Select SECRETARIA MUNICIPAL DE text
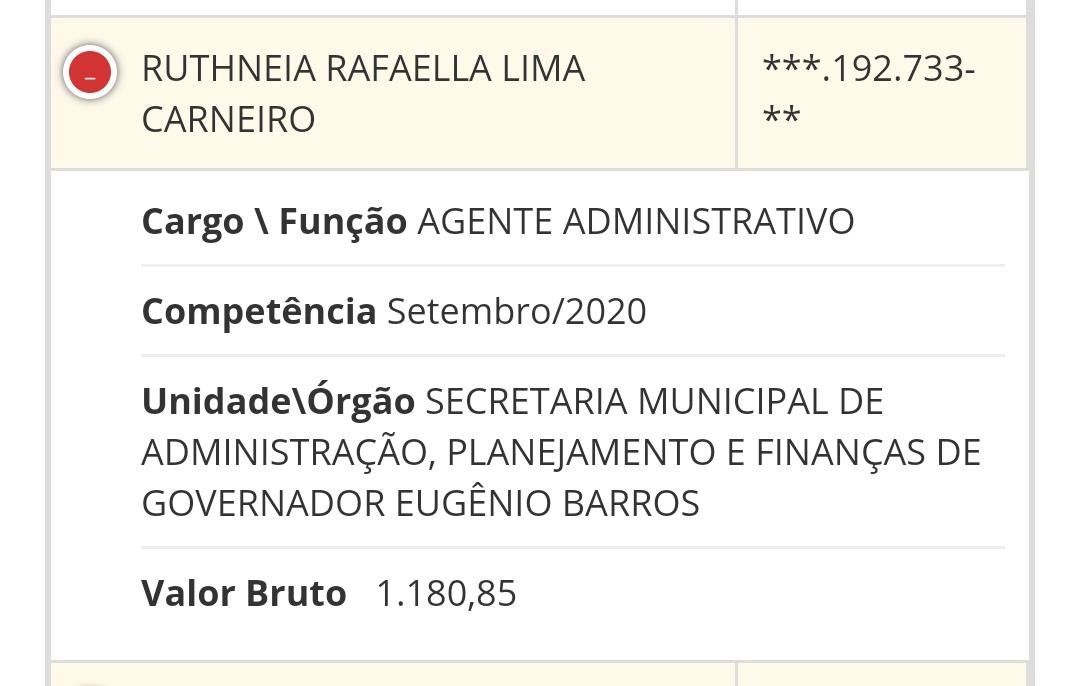 click(x=654, y=402)
